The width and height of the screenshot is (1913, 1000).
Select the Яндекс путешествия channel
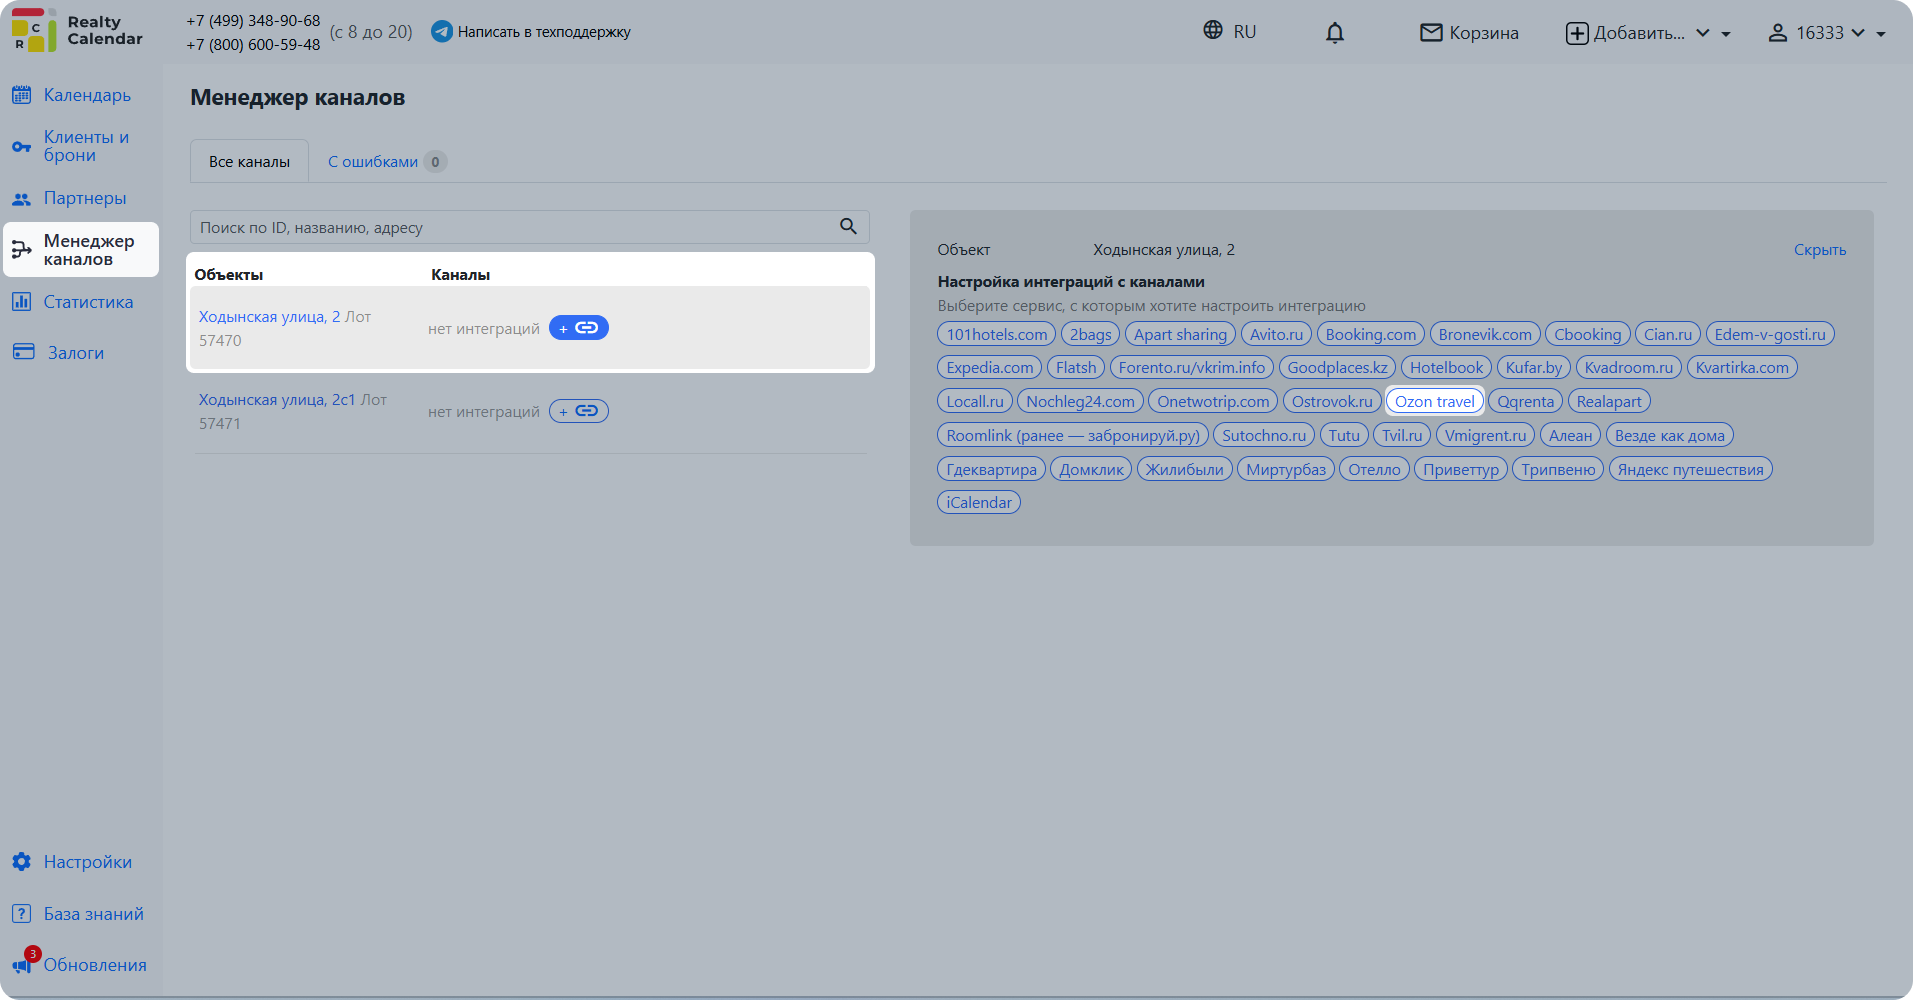[x=1691, y=469]
